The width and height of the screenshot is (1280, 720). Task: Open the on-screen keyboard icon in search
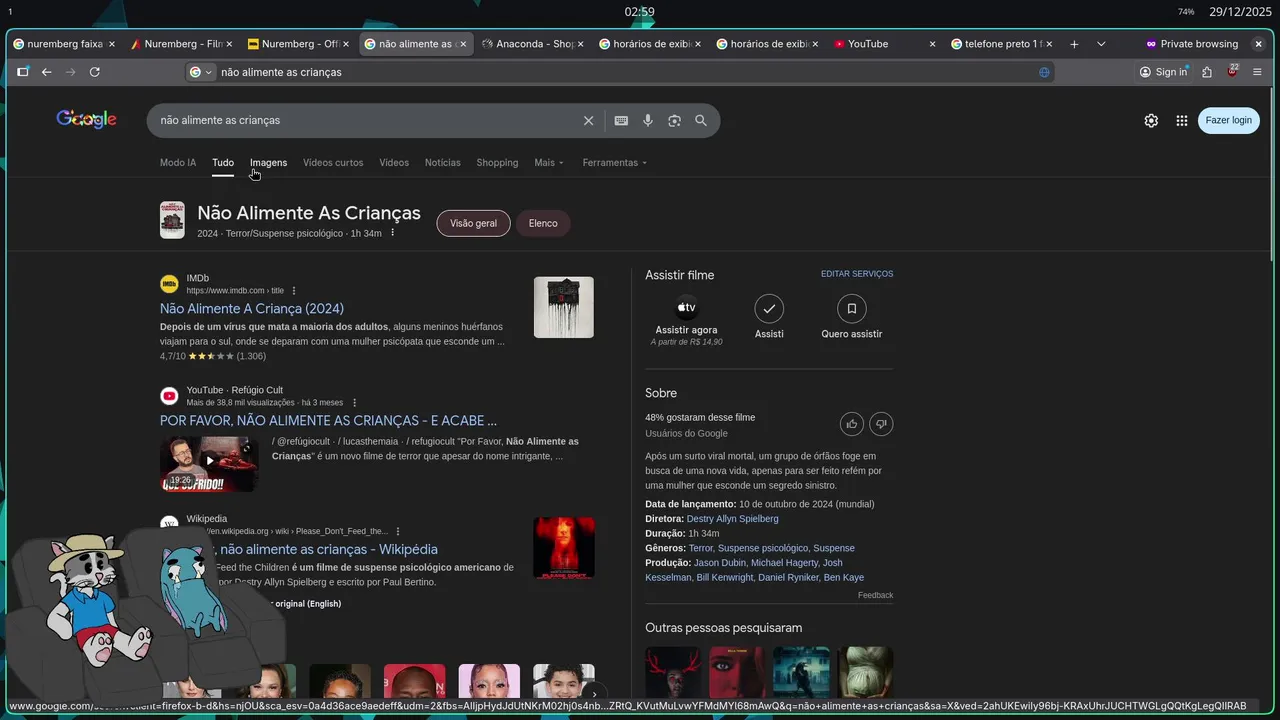(621, 120)
